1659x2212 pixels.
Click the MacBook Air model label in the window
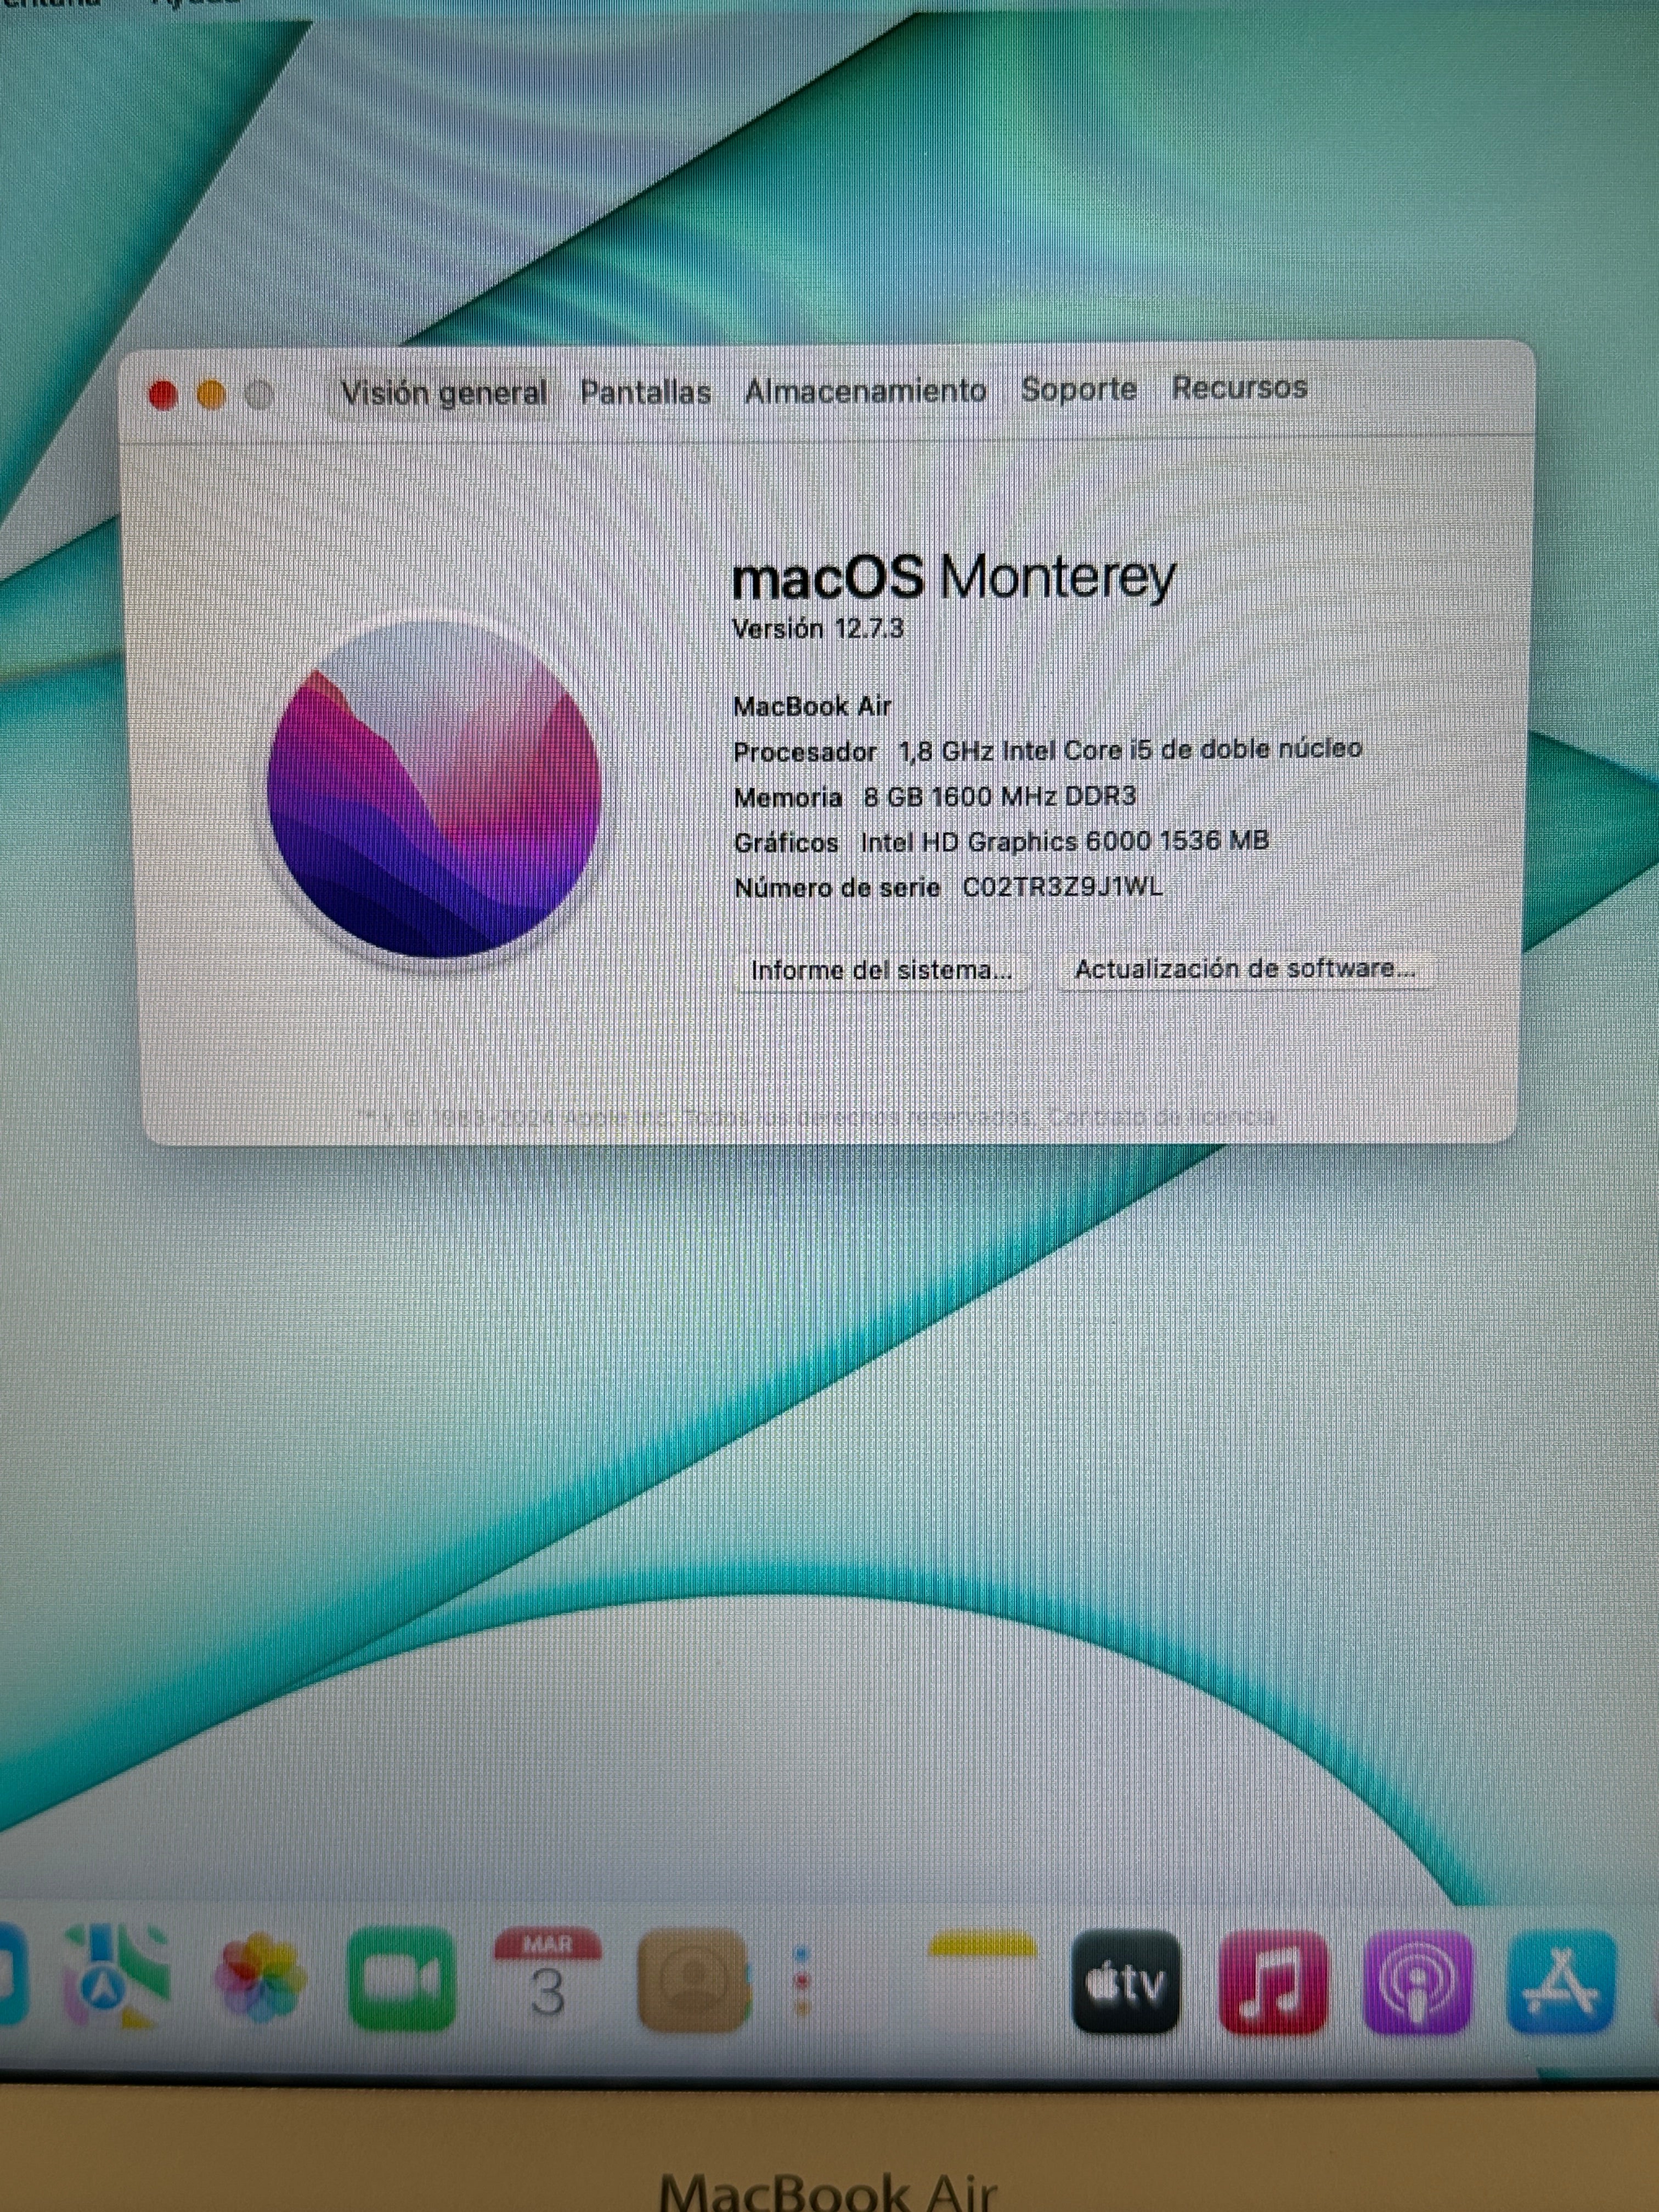(812, 706)
